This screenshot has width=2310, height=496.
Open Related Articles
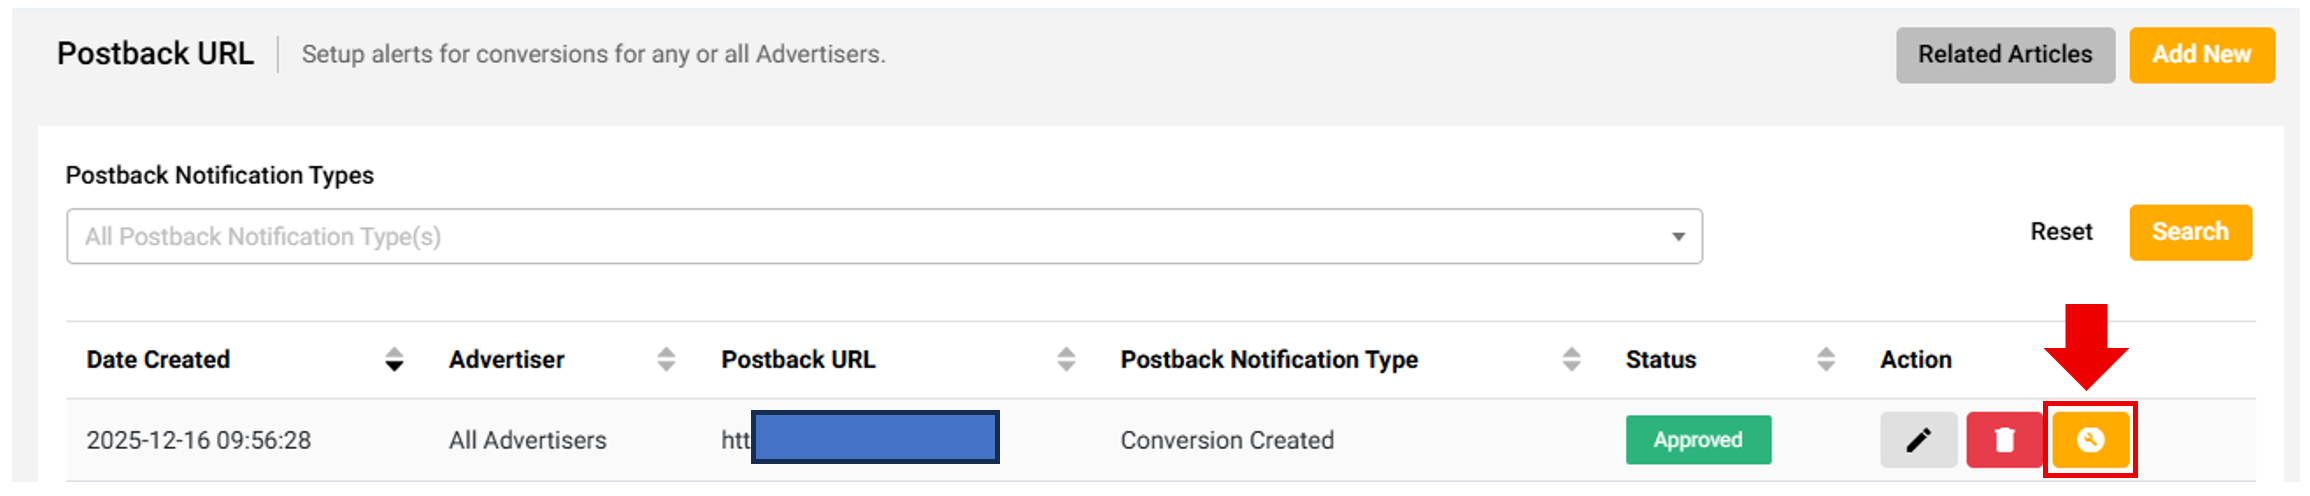tap(2004, 55)
